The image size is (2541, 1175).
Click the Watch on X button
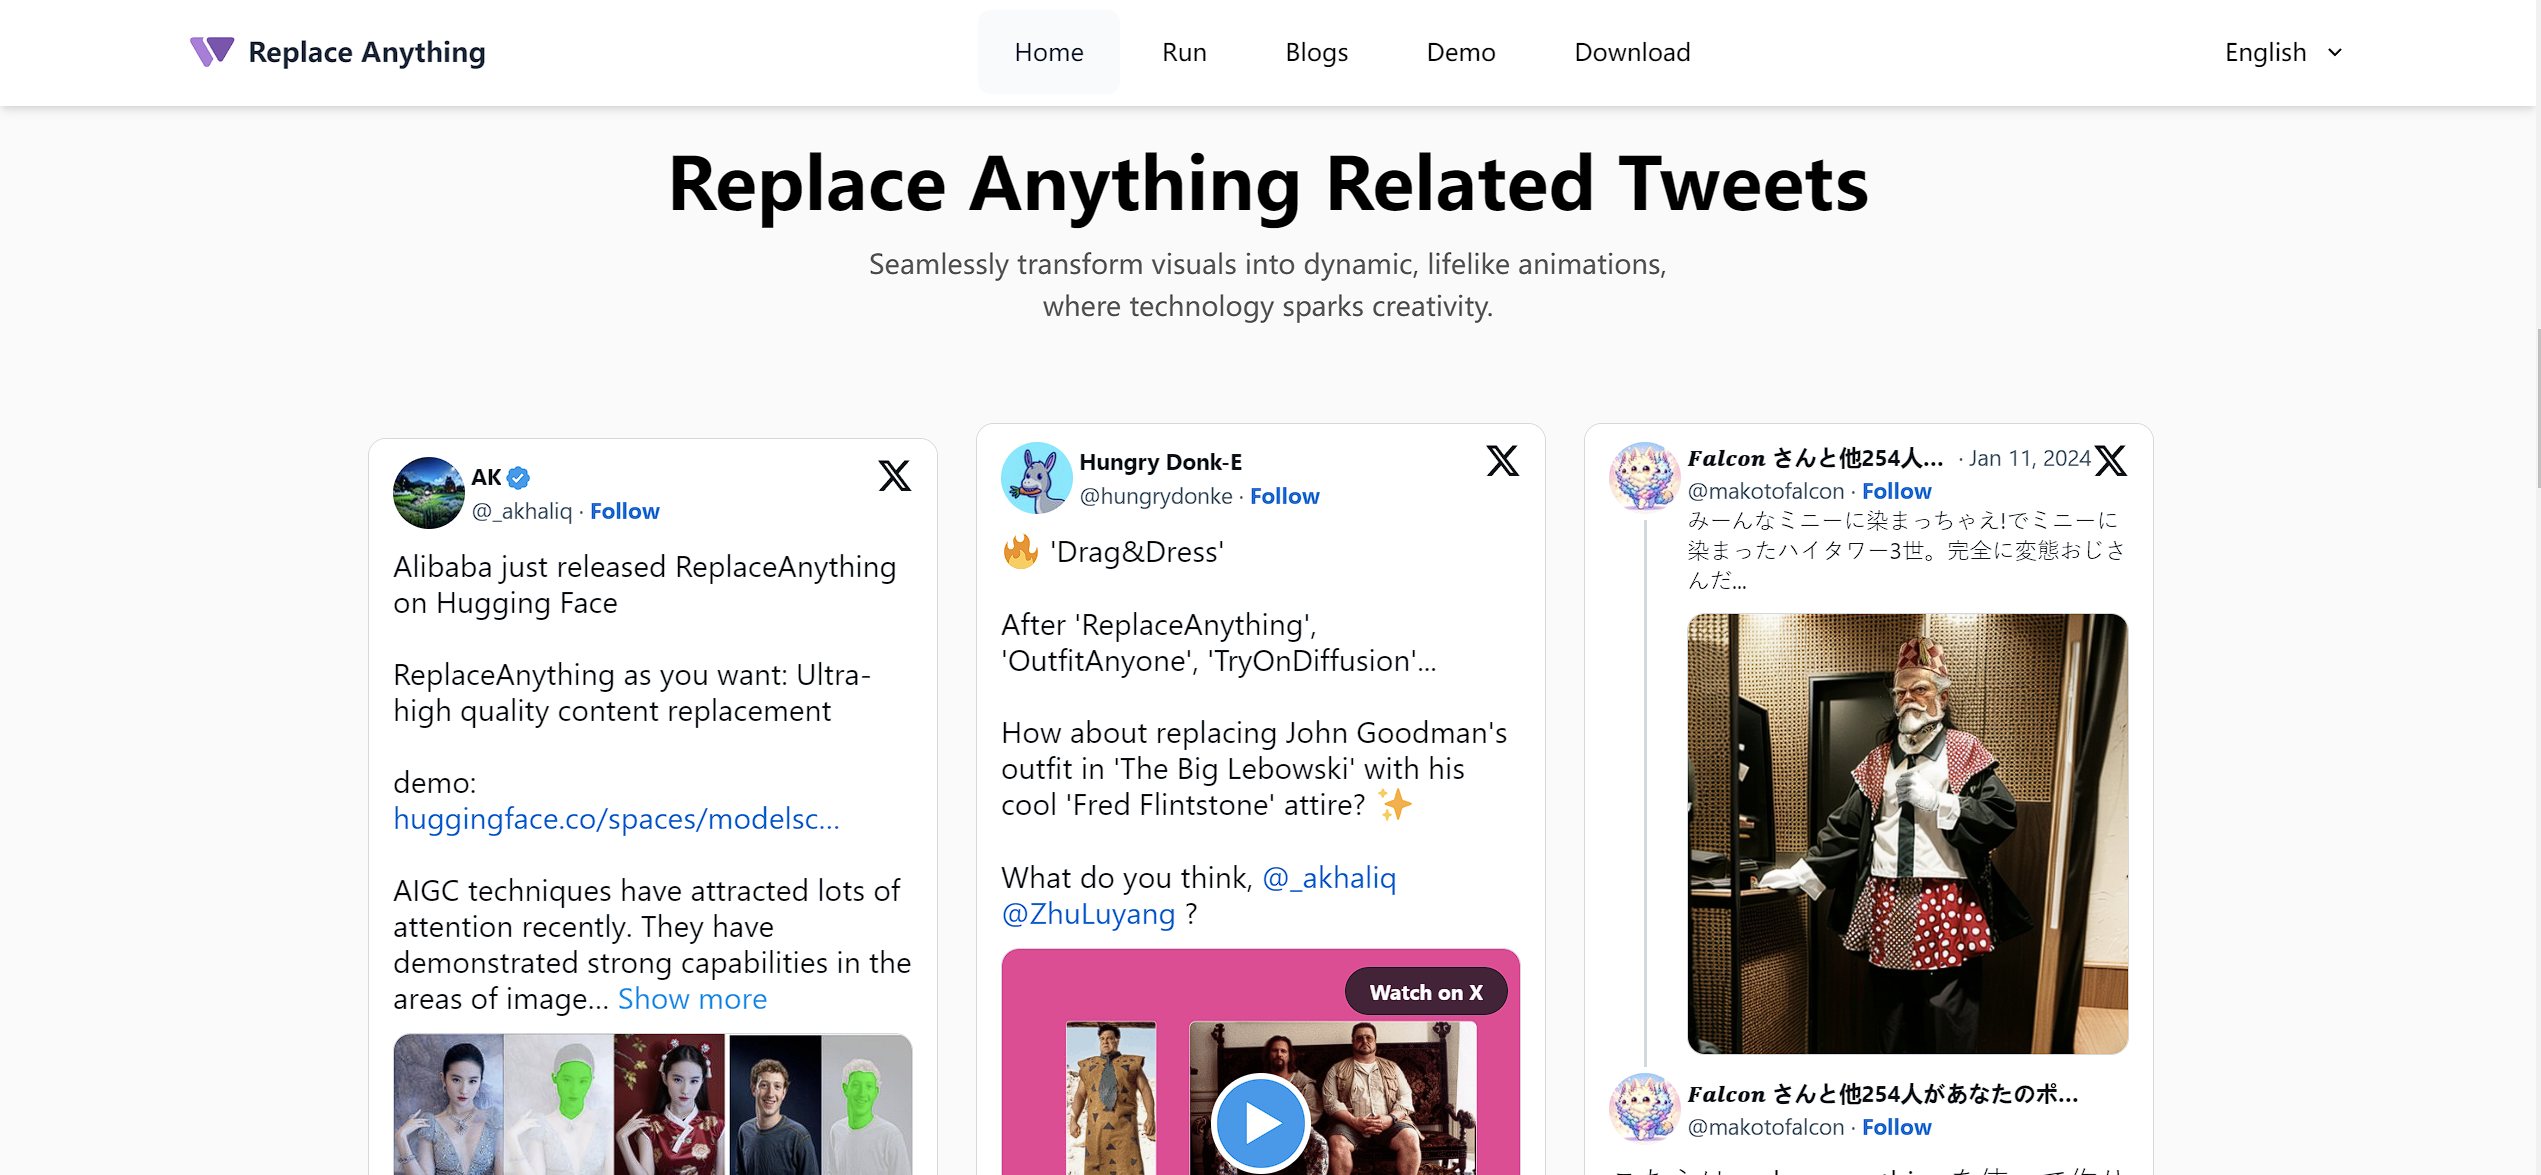click(1425, 991)
